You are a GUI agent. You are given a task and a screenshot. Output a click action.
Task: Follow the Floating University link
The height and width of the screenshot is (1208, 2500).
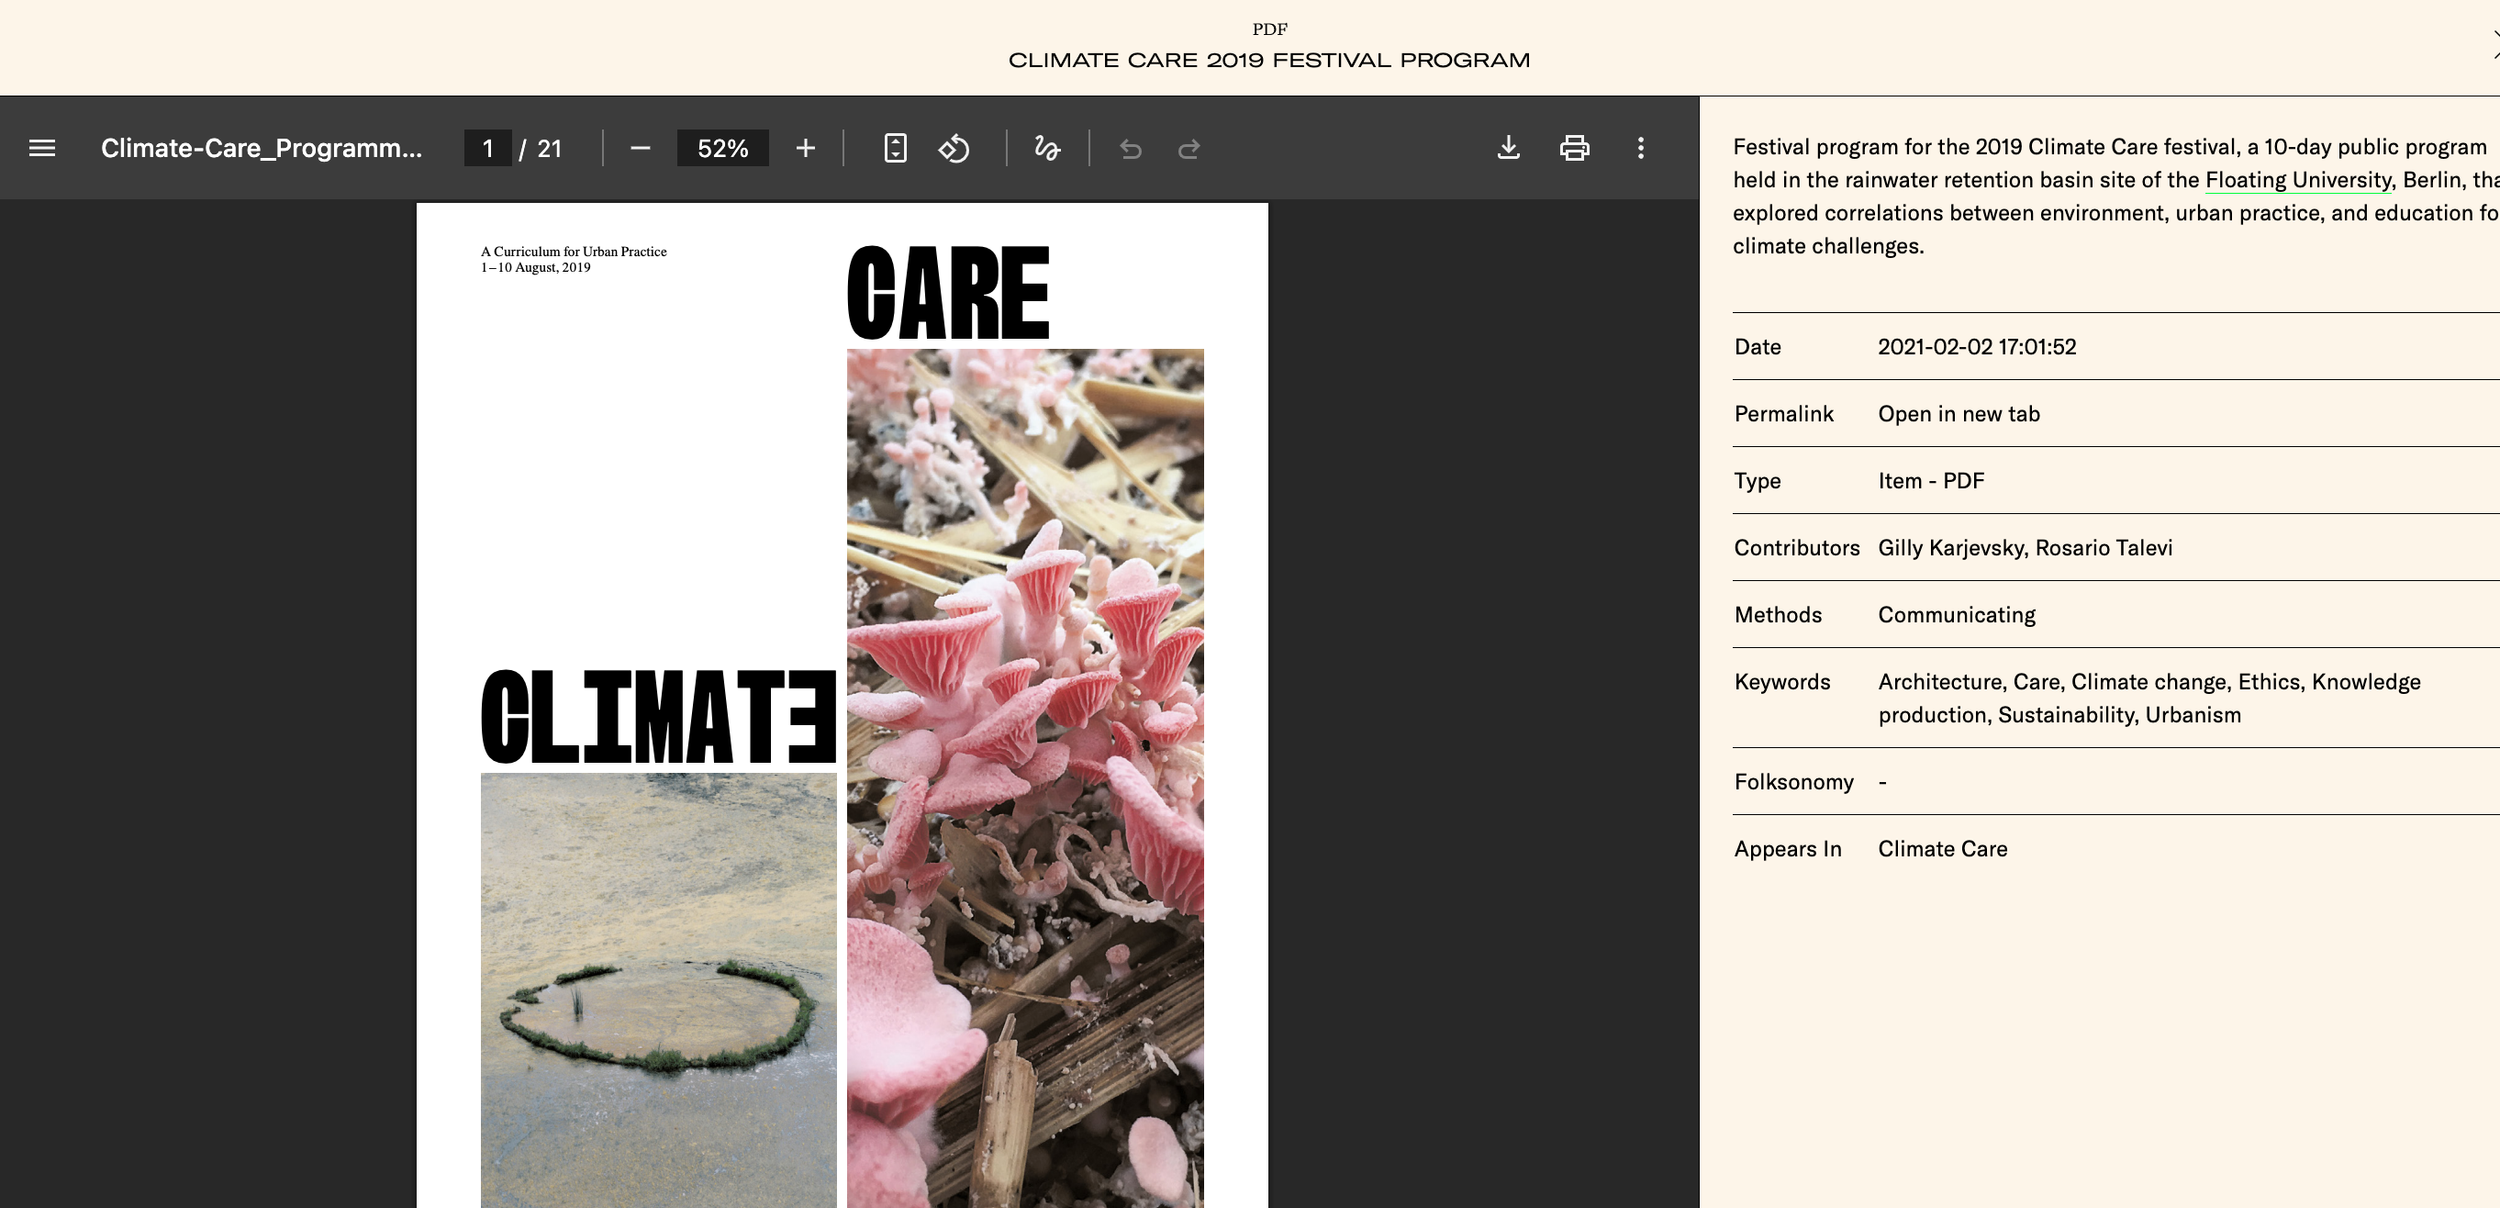(x=2298, y=180)
